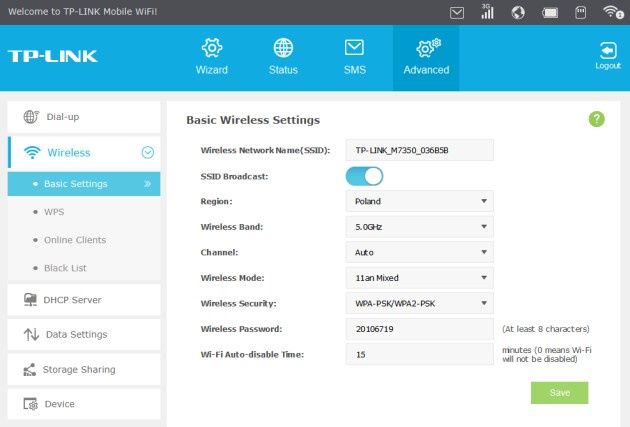Click the 'Basic Wireless Settings' heading
Image resolution: width=630 pixels, height=427 pixels.
click(x=253, y=120)
